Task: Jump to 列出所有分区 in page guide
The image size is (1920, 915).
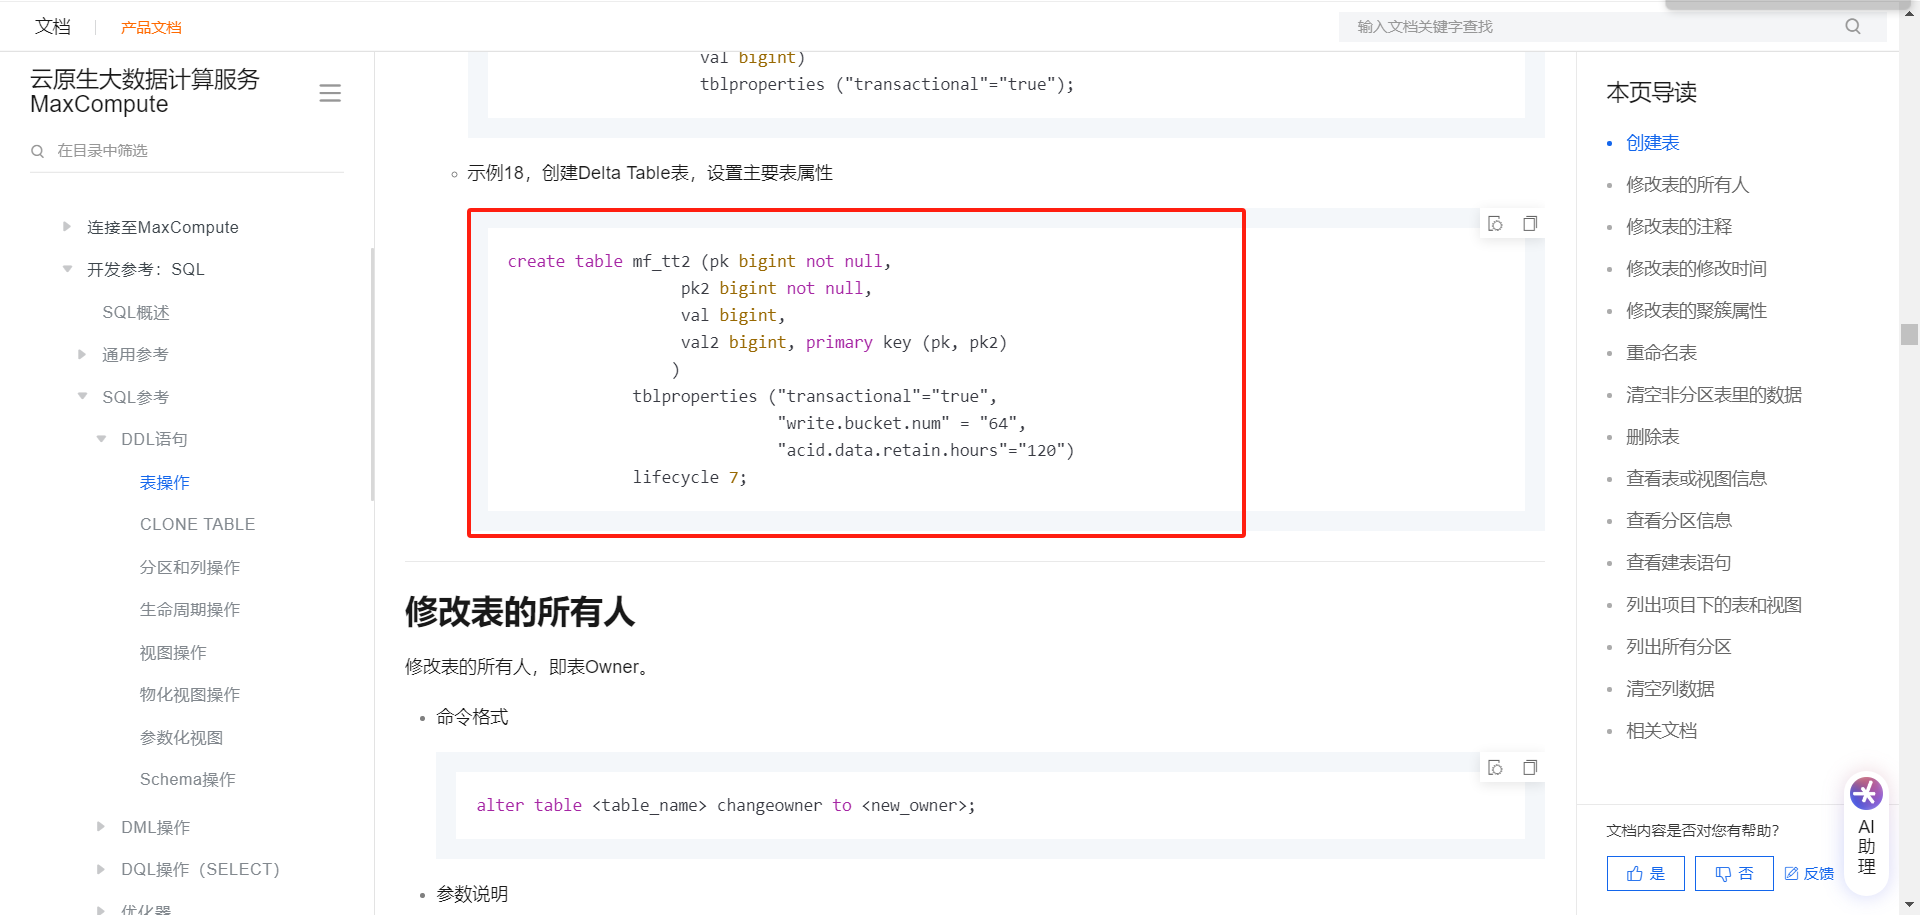Action: pyautogui.click(x=1679, y=647)
